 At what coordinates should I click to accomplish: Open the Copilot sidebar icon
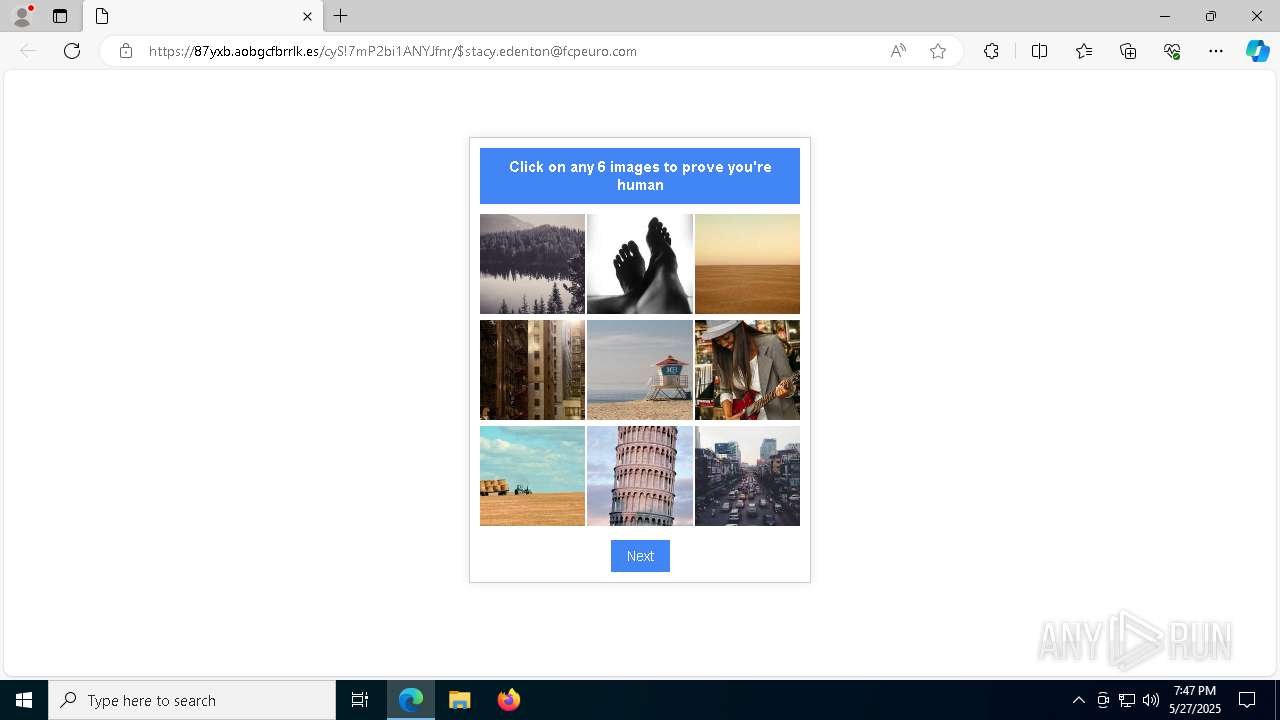[1257, 51]
